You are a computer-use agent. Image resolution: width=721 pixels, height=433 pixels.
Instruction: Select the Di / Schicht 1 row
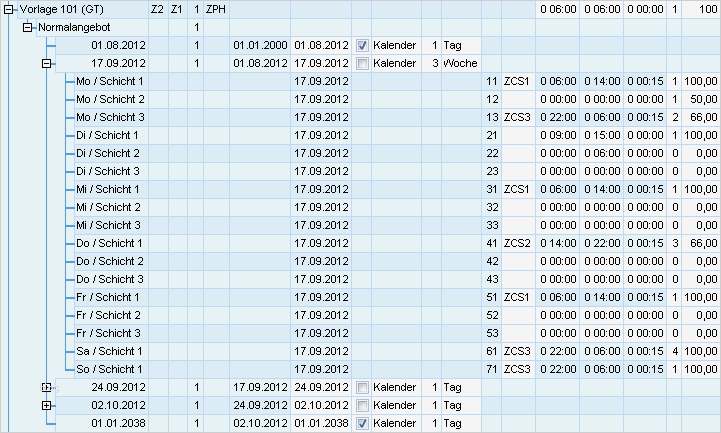[397, 135]
